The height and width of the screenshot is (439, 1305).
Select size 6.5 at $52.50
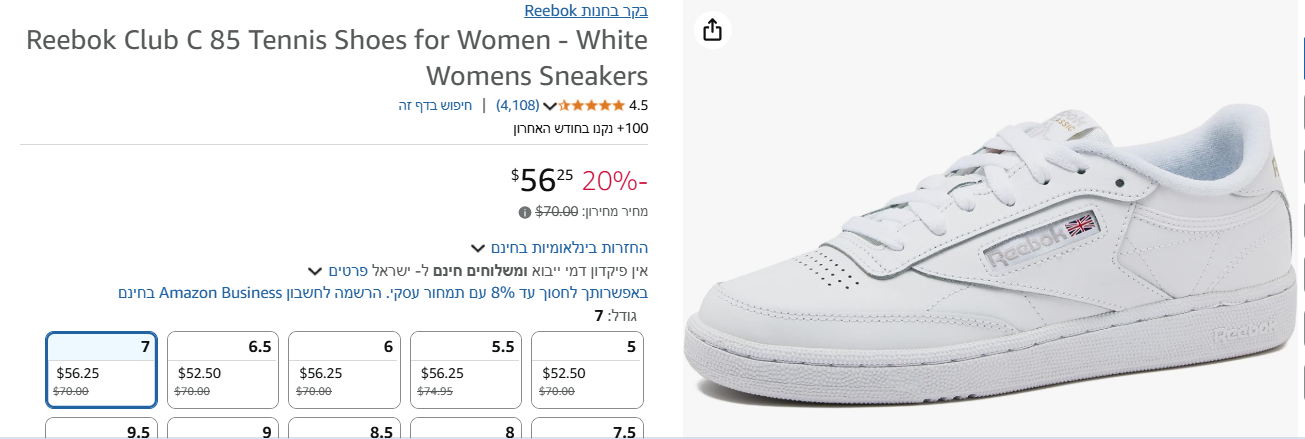pyautogui.click(x=223, y=370)
